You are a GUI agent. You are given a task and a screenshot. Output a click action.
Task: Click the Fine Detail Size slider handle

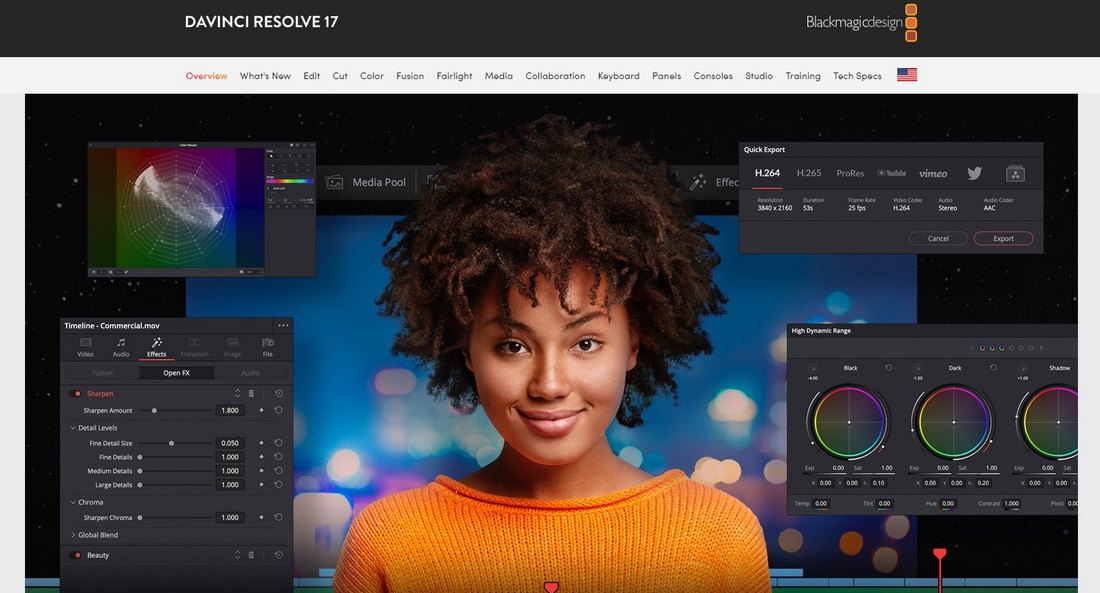(x=171, y=443)
